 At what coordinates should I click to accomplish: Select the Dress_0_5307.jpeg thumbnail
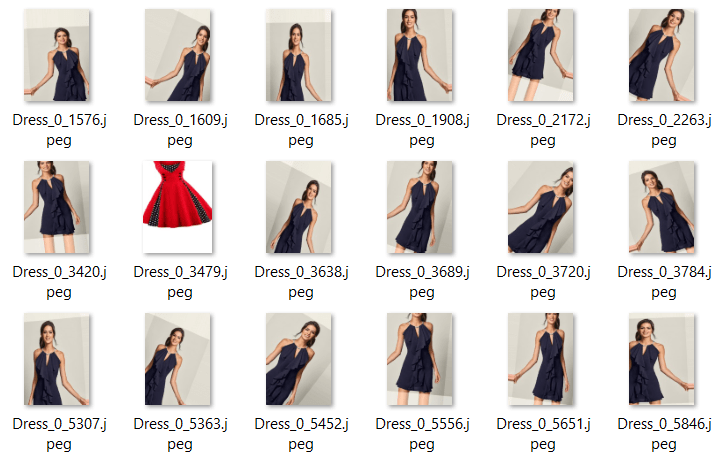click(57, 359)
